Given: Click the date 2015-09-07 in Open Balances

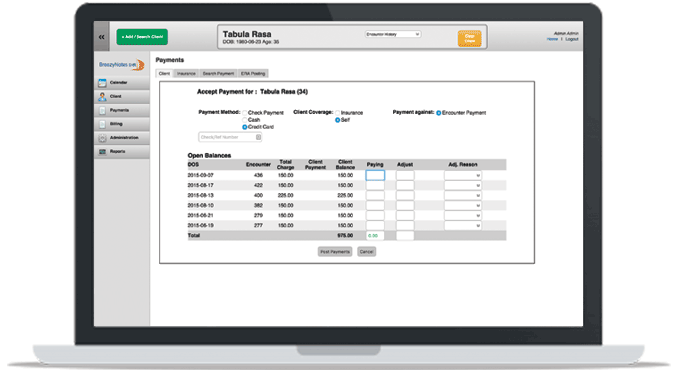Looking at the screenshot, I should point(201,176).
